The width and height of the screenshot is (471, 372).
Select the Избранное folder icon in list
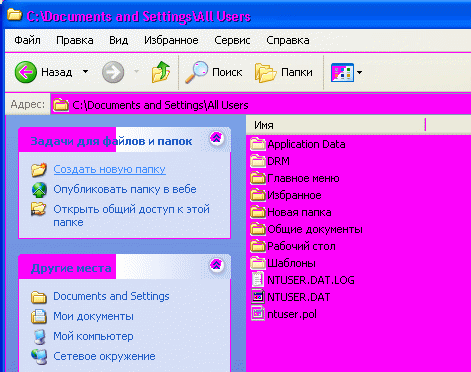click(x=258, y=195)
